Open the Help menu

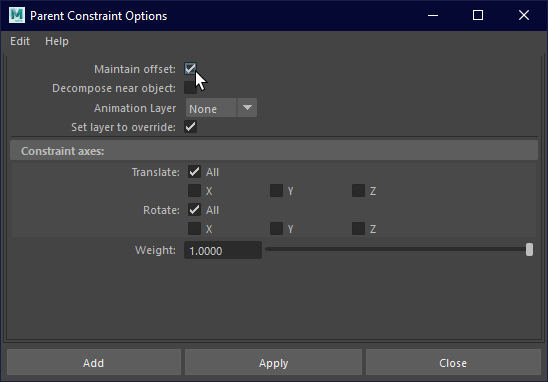click(57, 41)
